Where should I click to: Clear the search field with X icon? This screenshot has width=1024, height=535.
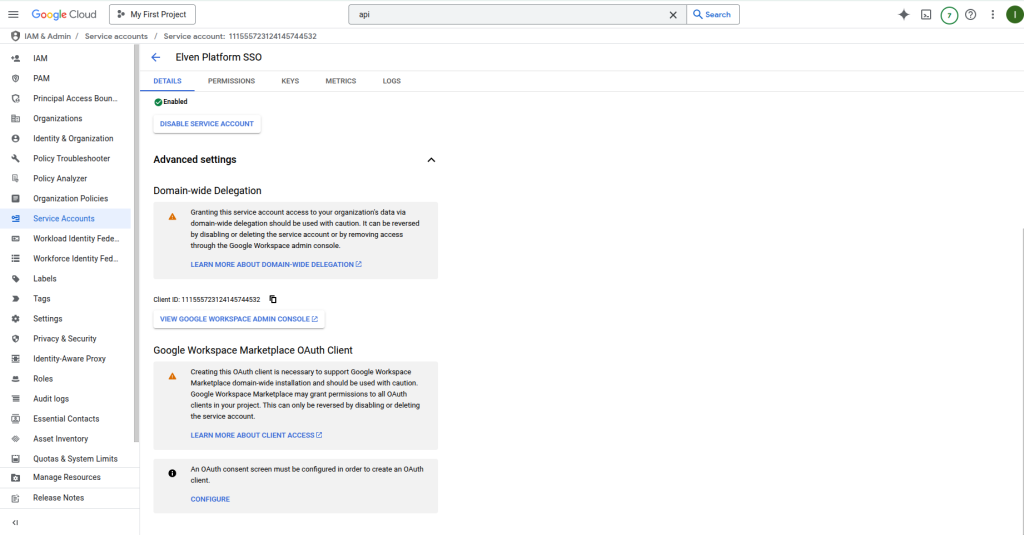click(x=673, y=14)
